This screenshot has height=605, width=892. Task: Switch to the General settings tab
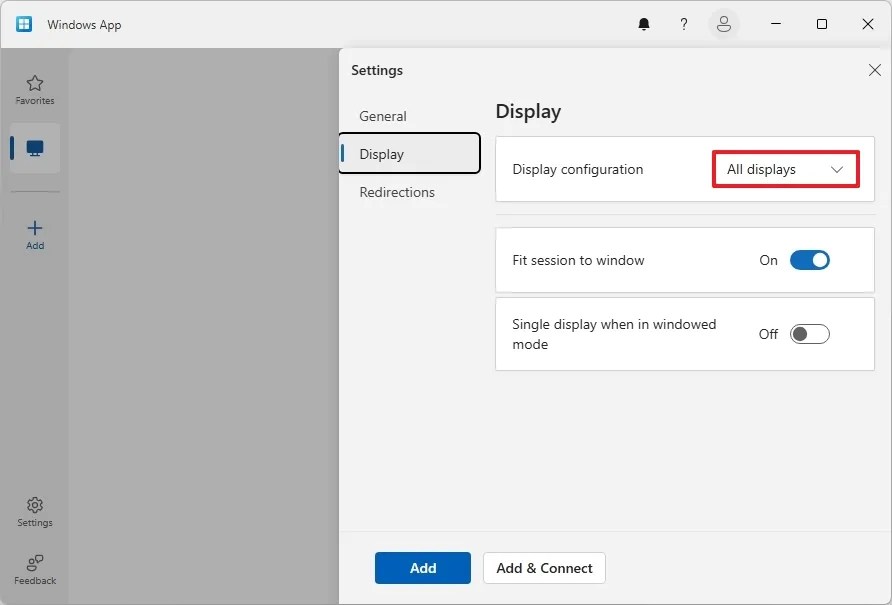pyautogui.click(x=383, y=116)
